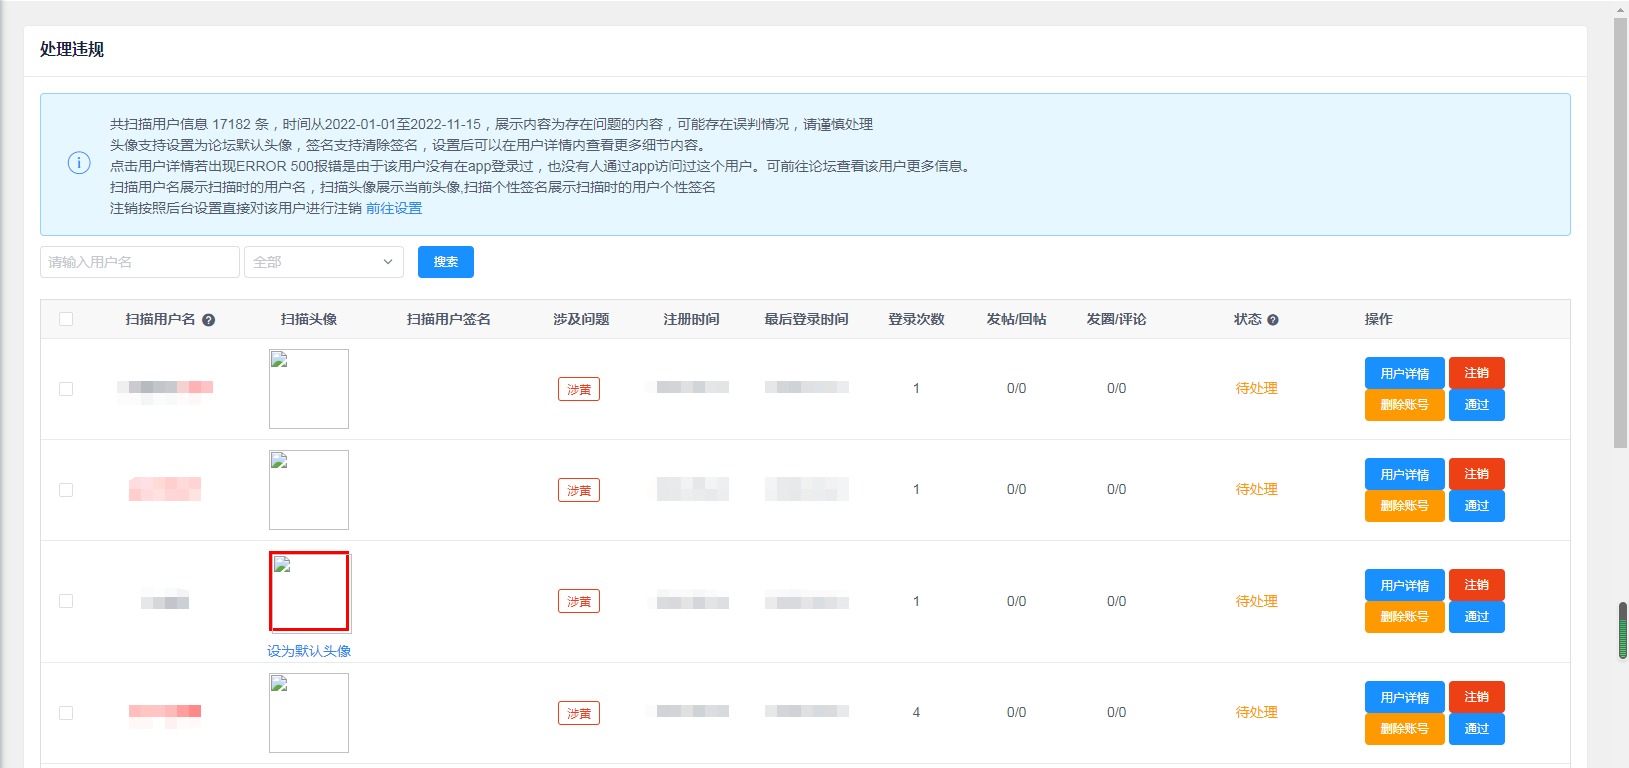Open 用户详情 for the first row
Image resolution: width=1629 pixels, height=768 pixels.
click(x=1405, y=373)
